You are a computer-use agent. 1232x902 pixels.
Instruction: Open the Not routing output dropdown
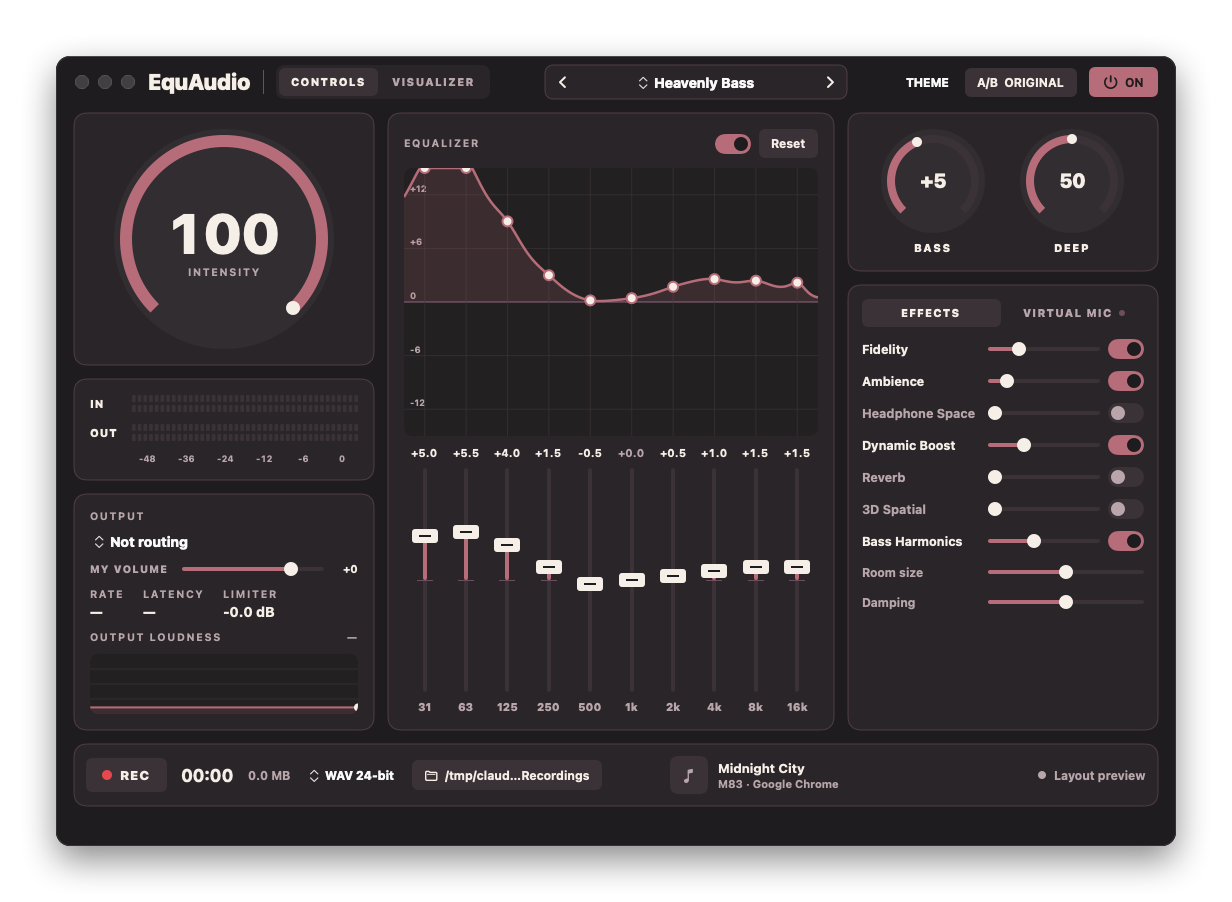pyautogui.click(x=141, y=542)
